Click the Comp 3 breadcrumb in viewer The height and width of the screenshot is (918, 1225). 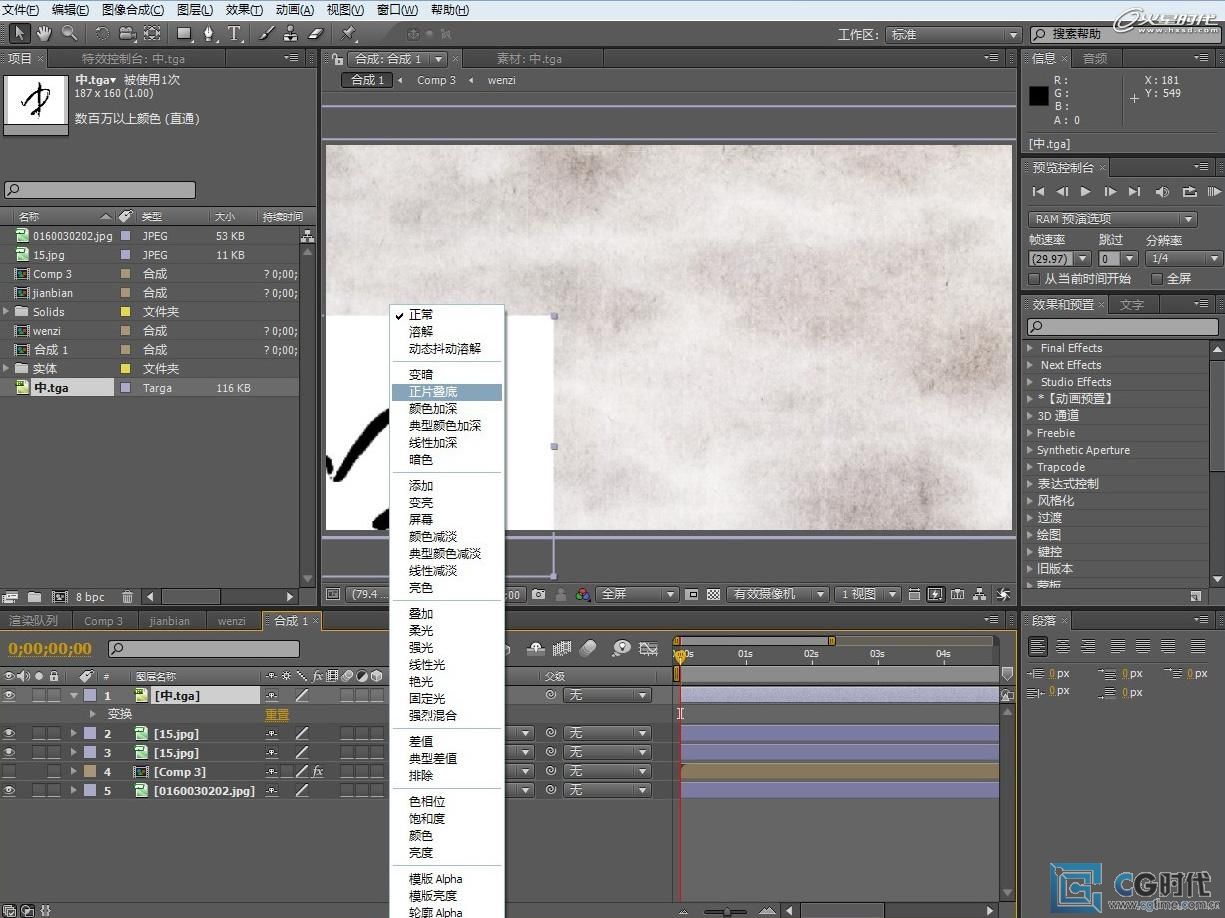coord(436,80)
